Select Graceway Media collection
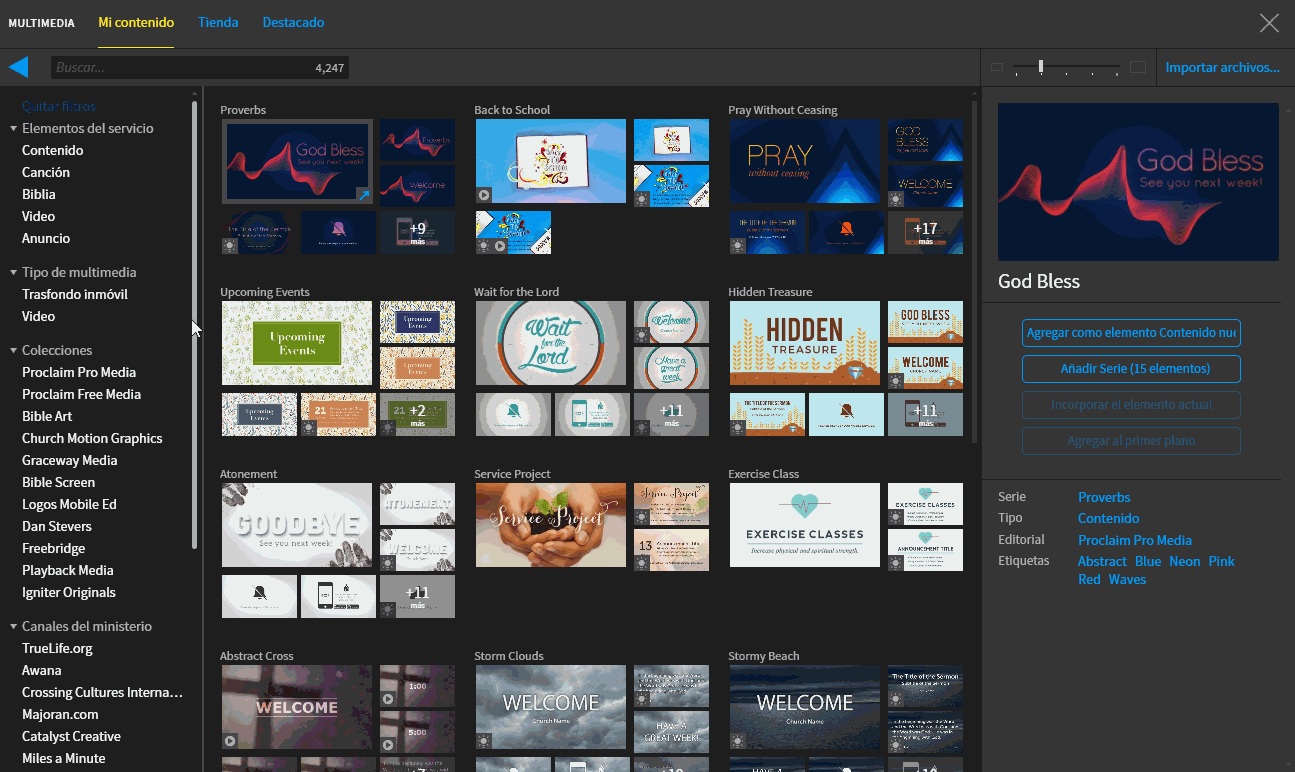The image size is (1295, 772). [70, 460]
